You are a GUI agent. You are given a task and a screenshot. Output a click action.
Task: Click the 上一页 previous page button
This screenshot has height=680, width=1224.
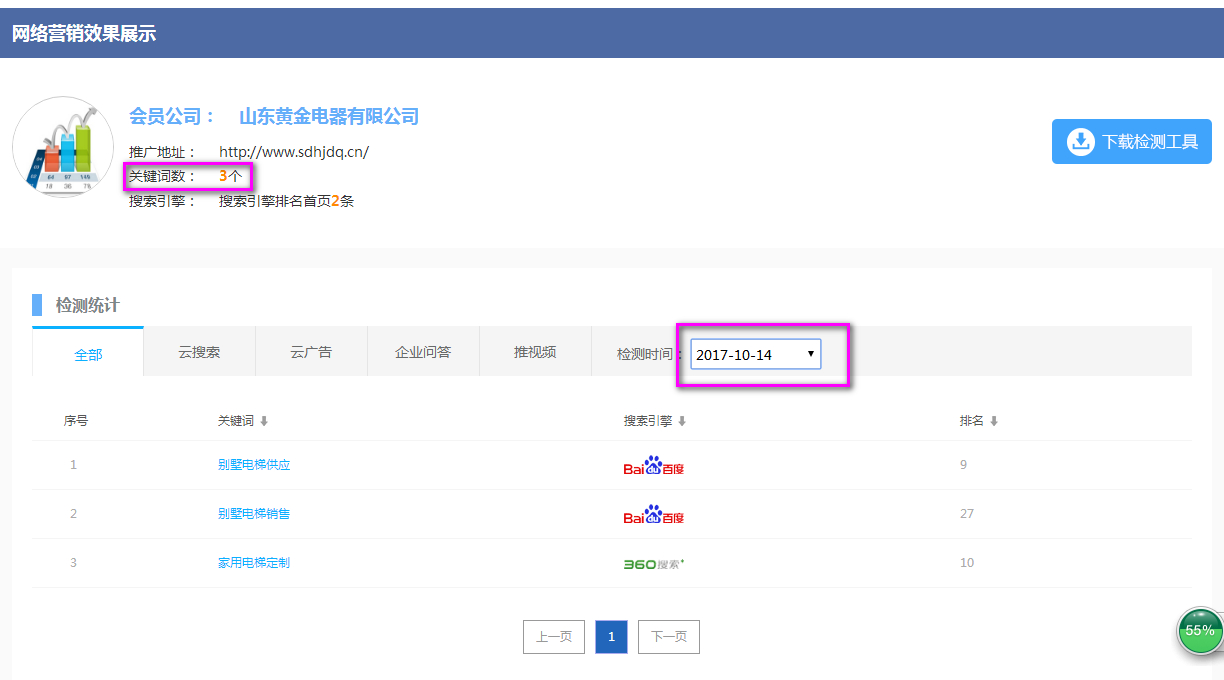click(554, 637)
